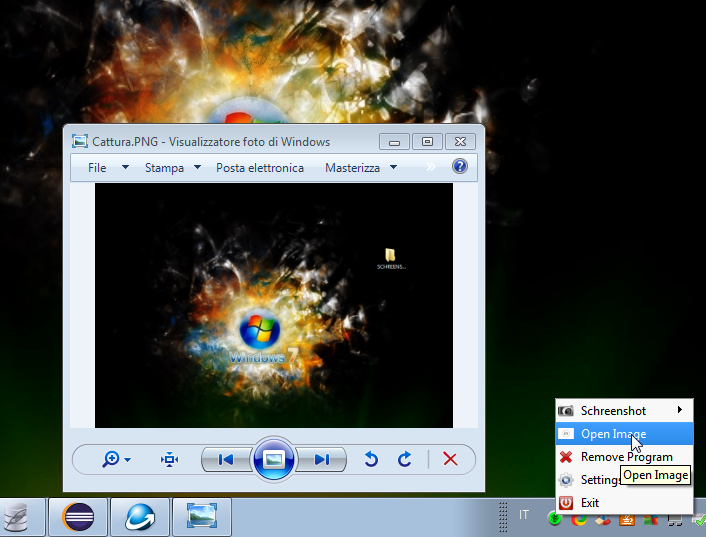Switch to Photo Viewer taskbar button

202,517
